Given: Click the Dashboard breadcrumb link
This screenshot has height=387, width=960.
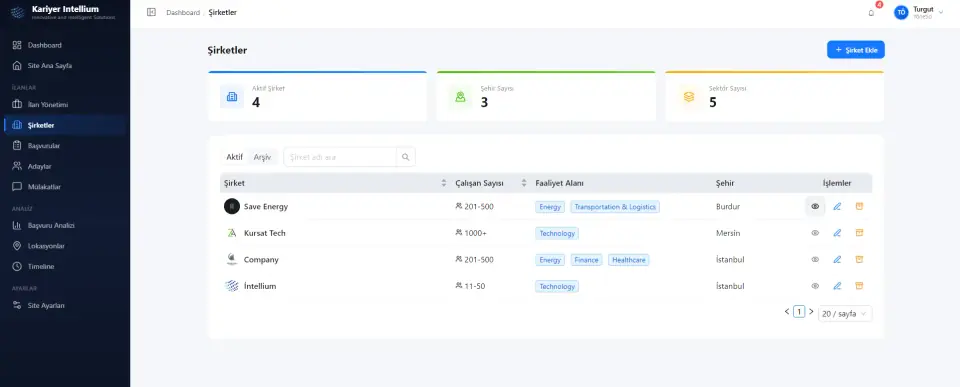Looking at the screenshot, I should coord(183,13).
